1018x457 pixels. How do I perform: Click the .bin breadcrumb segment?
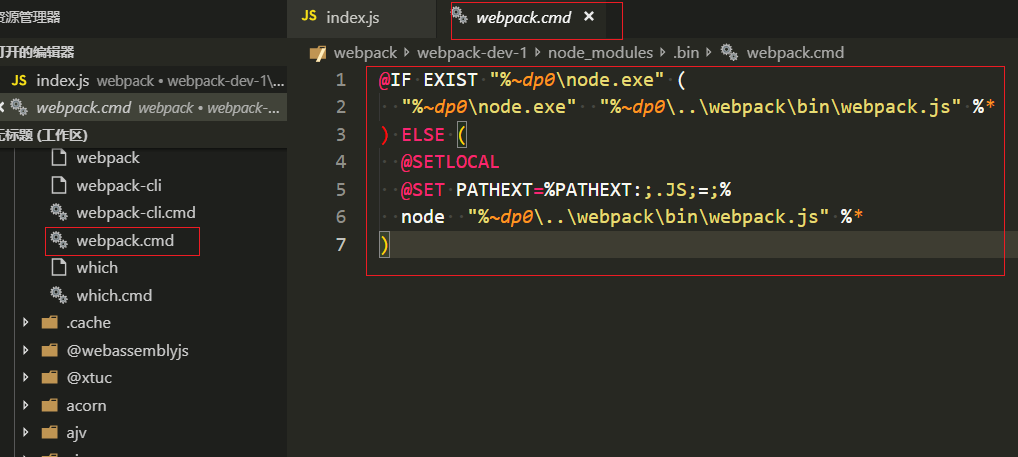click(x=686, y=53)
